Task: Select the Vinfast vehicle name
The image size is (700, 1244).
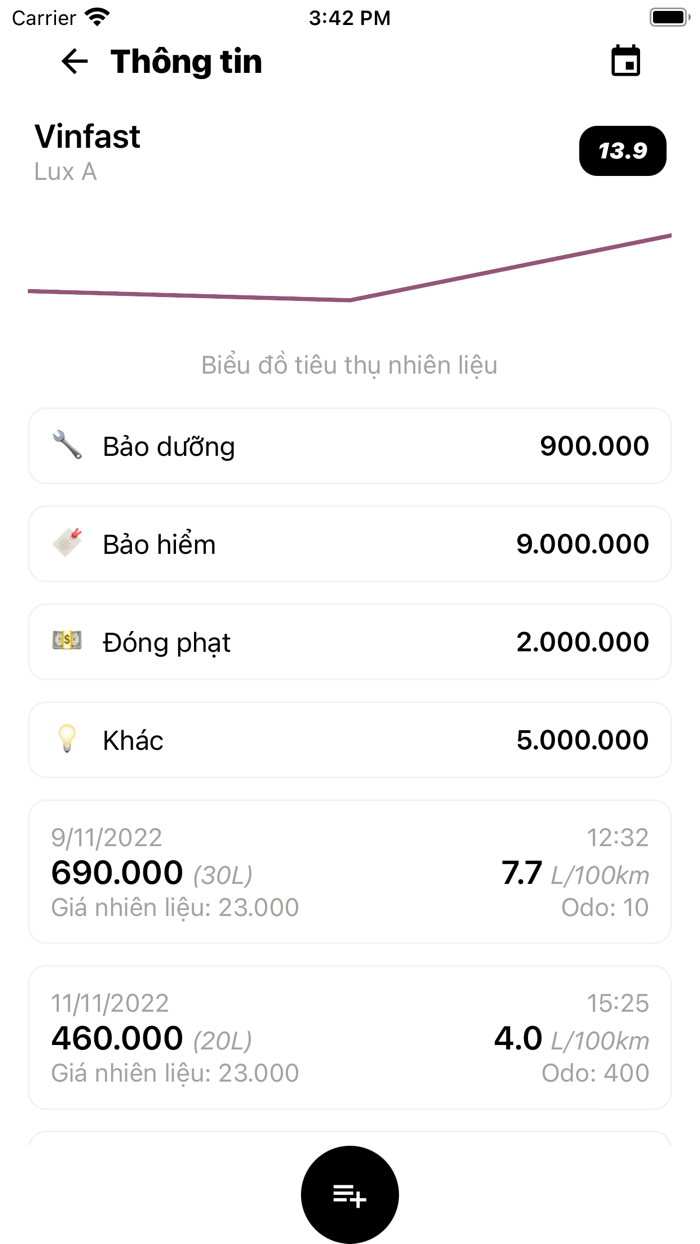Action: click(87, 137)
